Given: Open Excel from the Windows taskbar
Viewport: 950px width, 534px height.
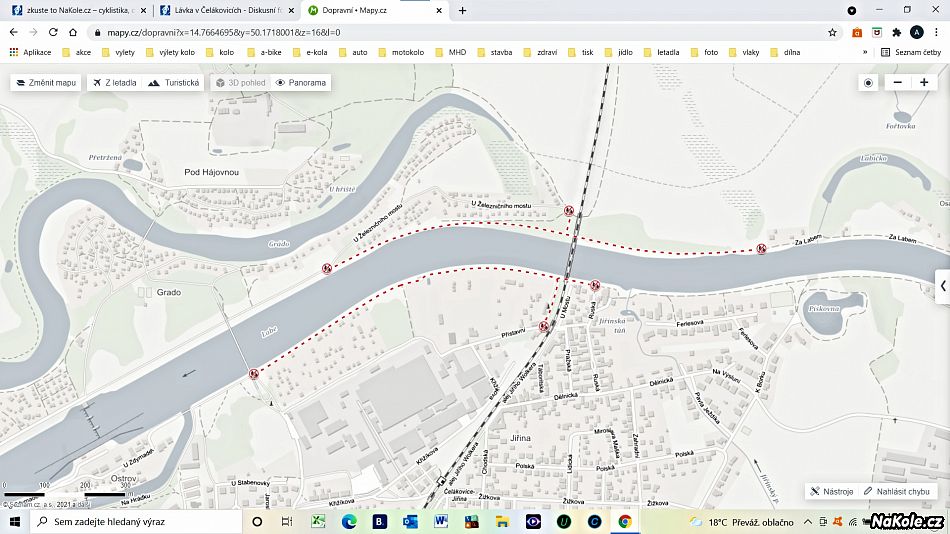Looking at the screenshot, I should tap(318, 521).
